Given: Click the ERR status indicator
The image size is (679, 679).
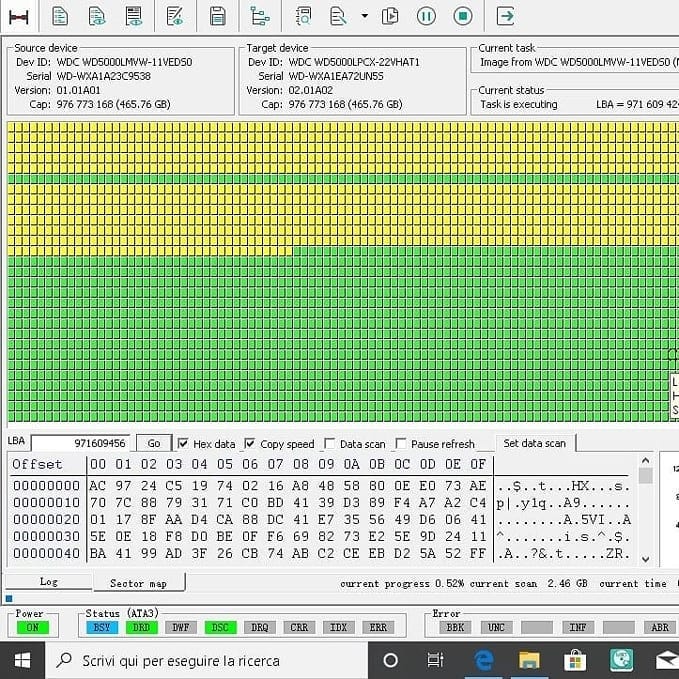Looking at the screenshot, I should [x=378, y=627].
